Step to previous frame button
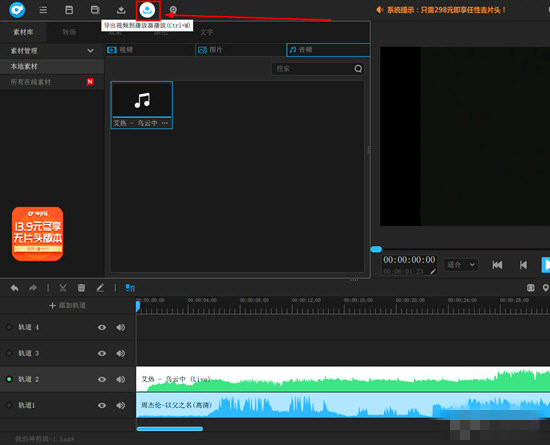 pos(523,265)
